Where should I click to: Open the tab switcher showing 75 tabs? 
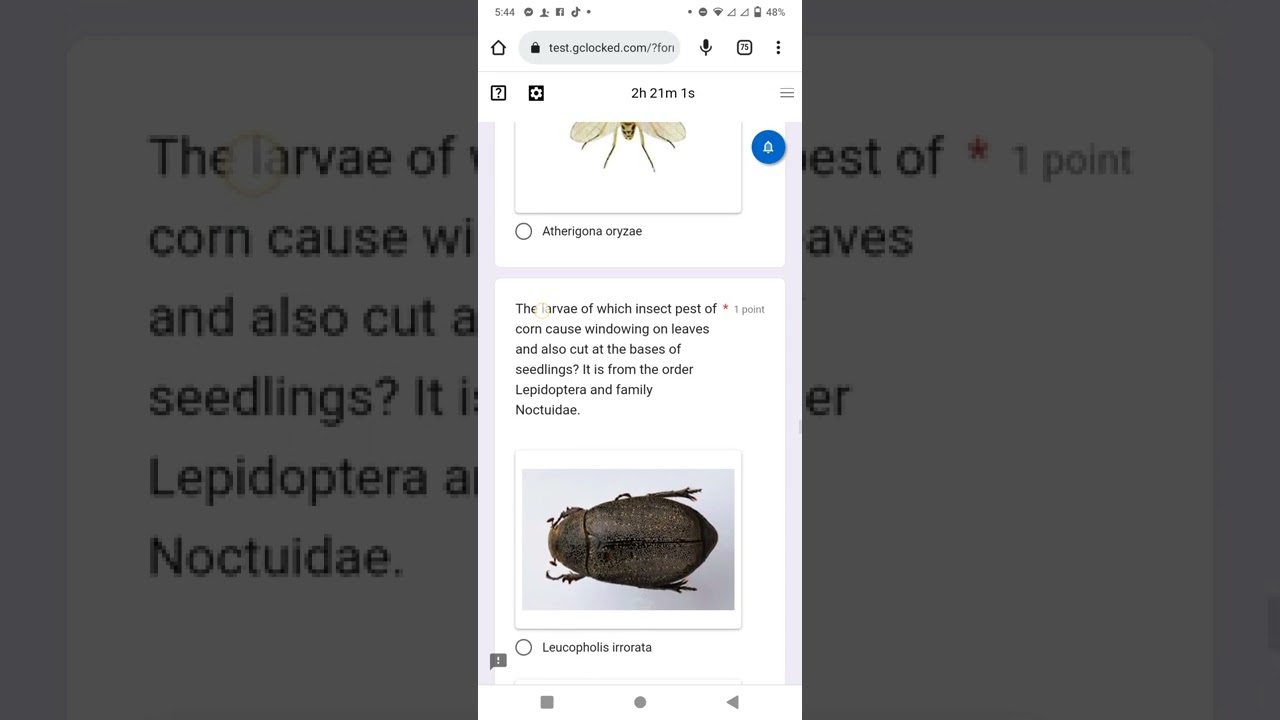(744, 47)
